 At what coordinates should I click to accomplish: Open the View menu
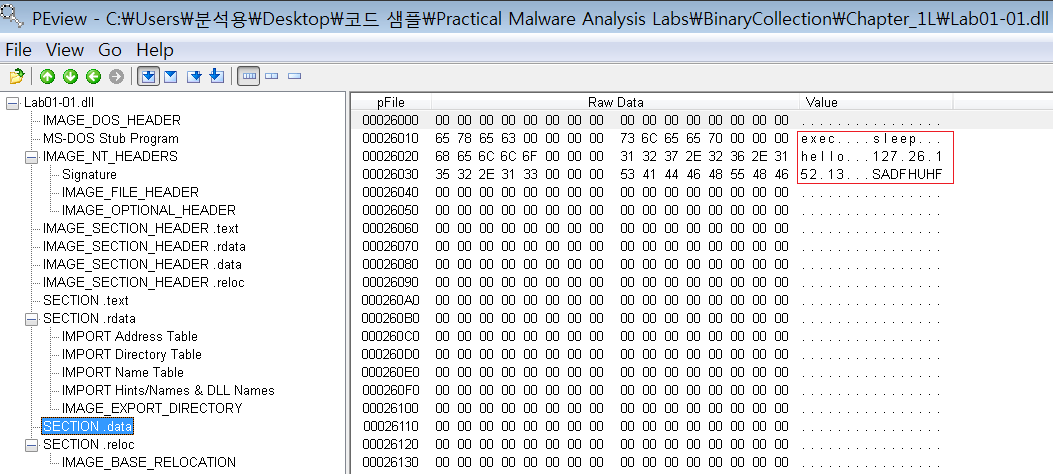[65, 50]
